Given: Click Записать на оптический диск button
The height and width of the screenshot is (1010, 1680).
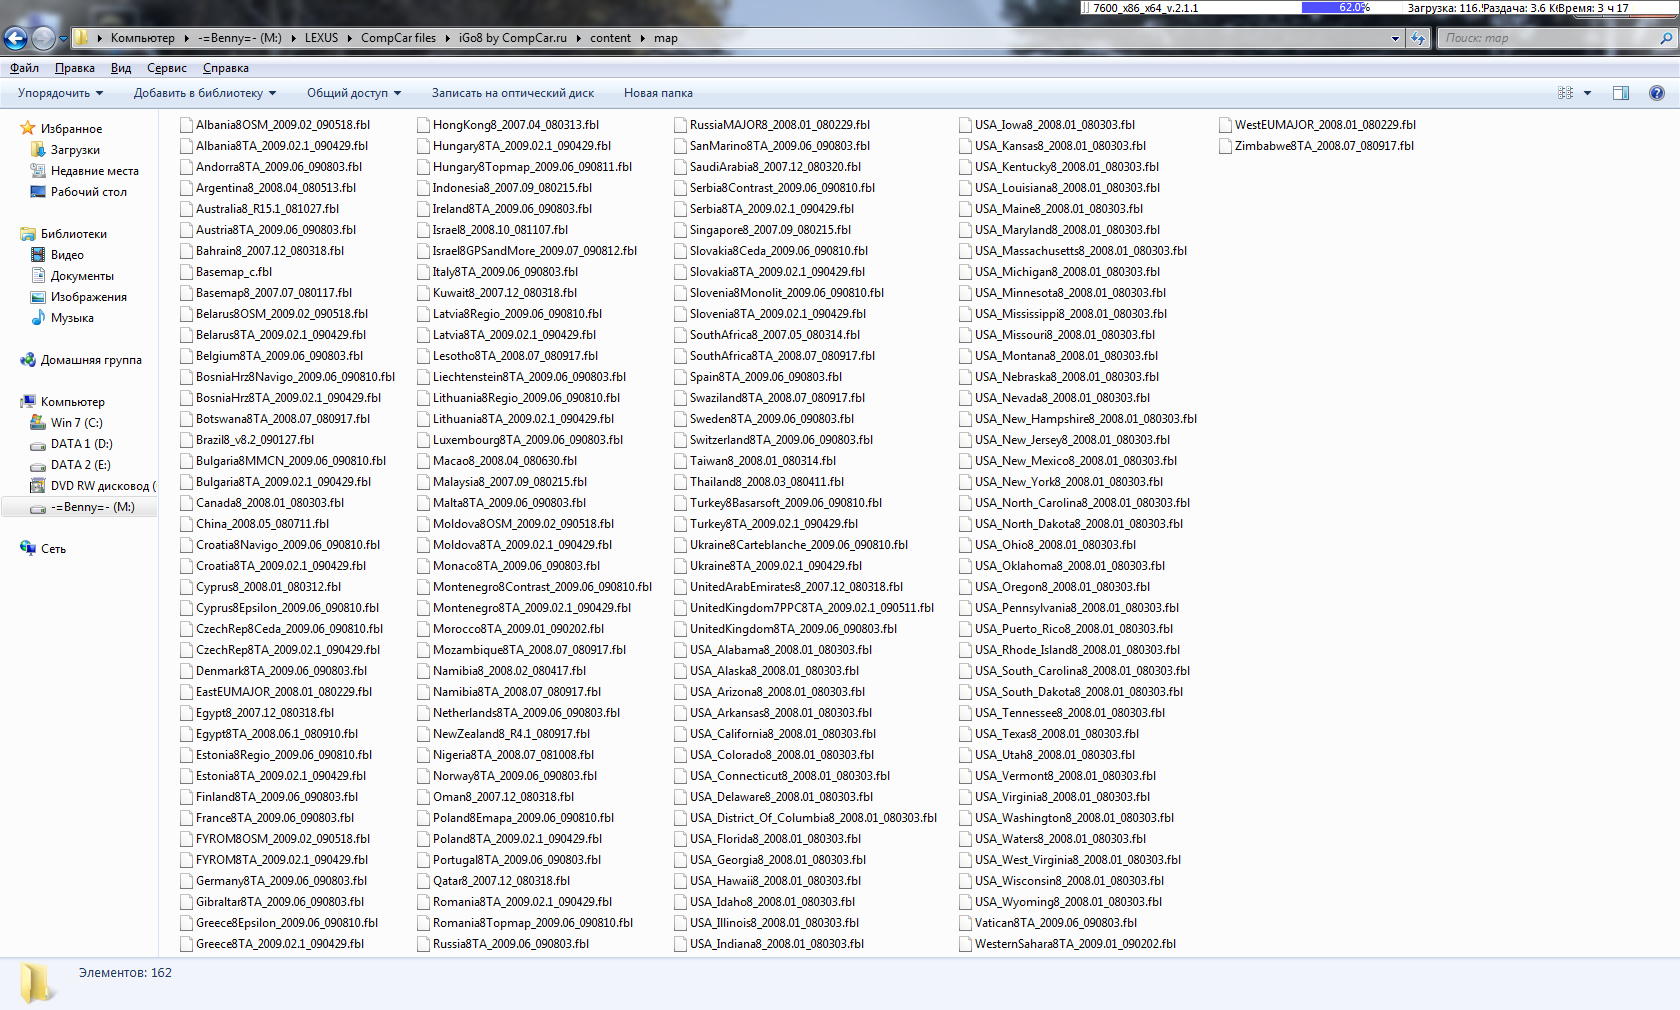Looking at the screenshot, I should click(512, 93).
